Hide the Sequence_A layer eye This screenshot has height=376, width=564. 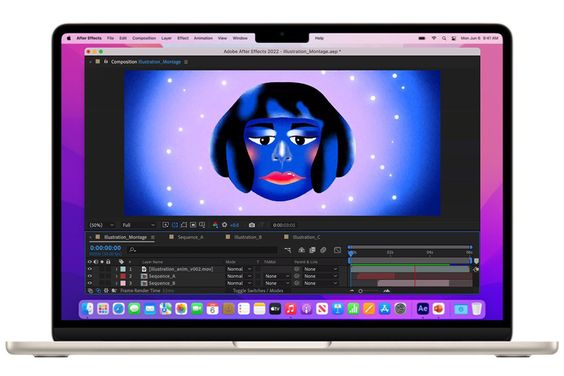[90, 276]
